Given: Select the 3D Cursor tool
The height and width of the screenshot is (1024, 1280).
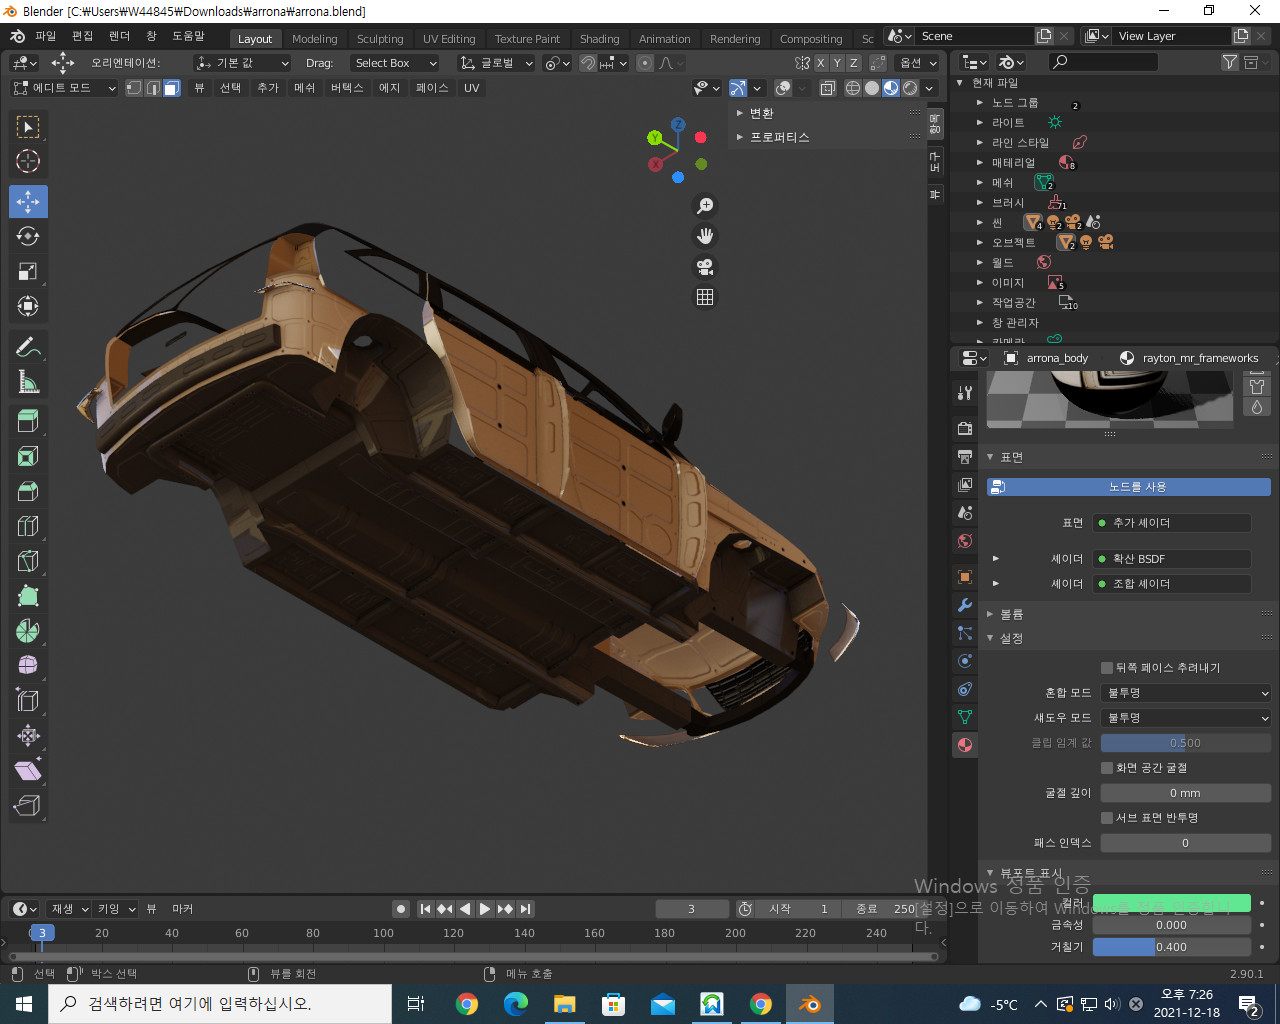Looking at the screenshot, I should (x=28, y=161).
